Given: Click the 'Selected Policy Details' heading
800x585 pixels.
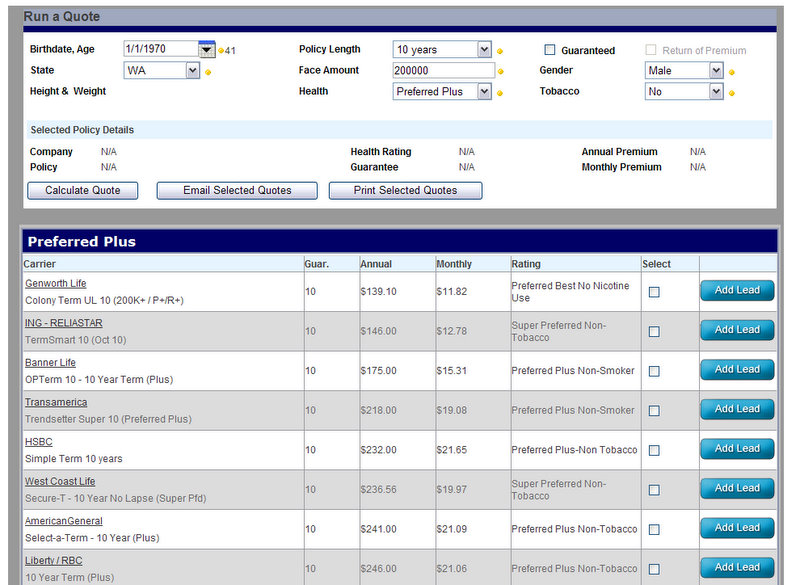Looking at the screenshot, I should 82,130.
